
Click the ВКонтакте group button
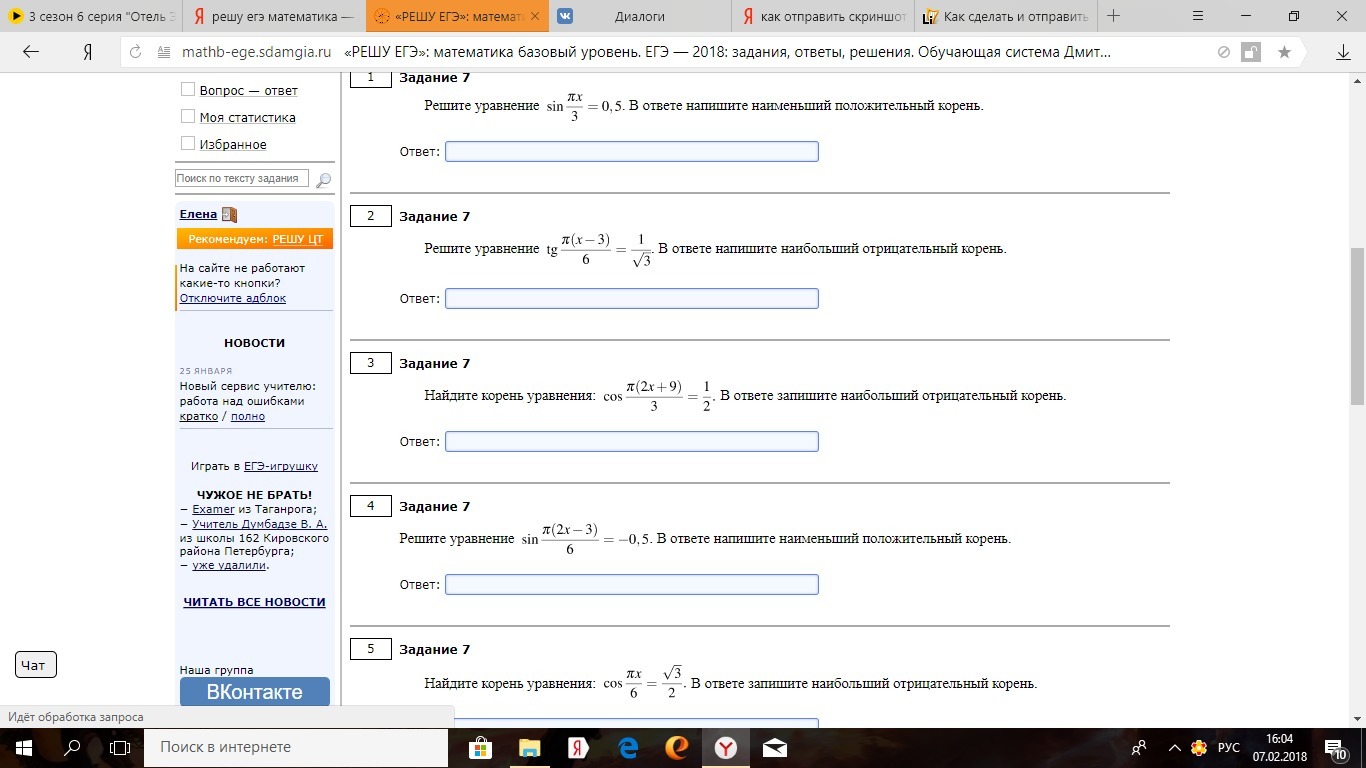pyautogui.click(x=255, y=692)
